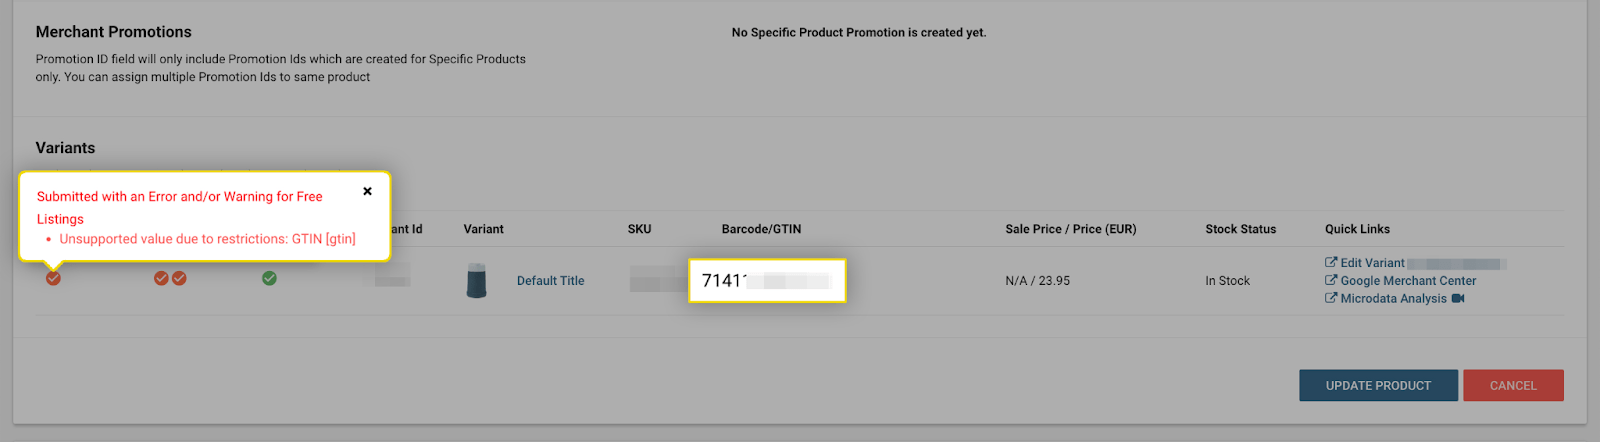Image resolution: width=1600 pixels, height=442 pixels.
Task: Open the Edit Variant quick link
Action: click(1372, 263)
